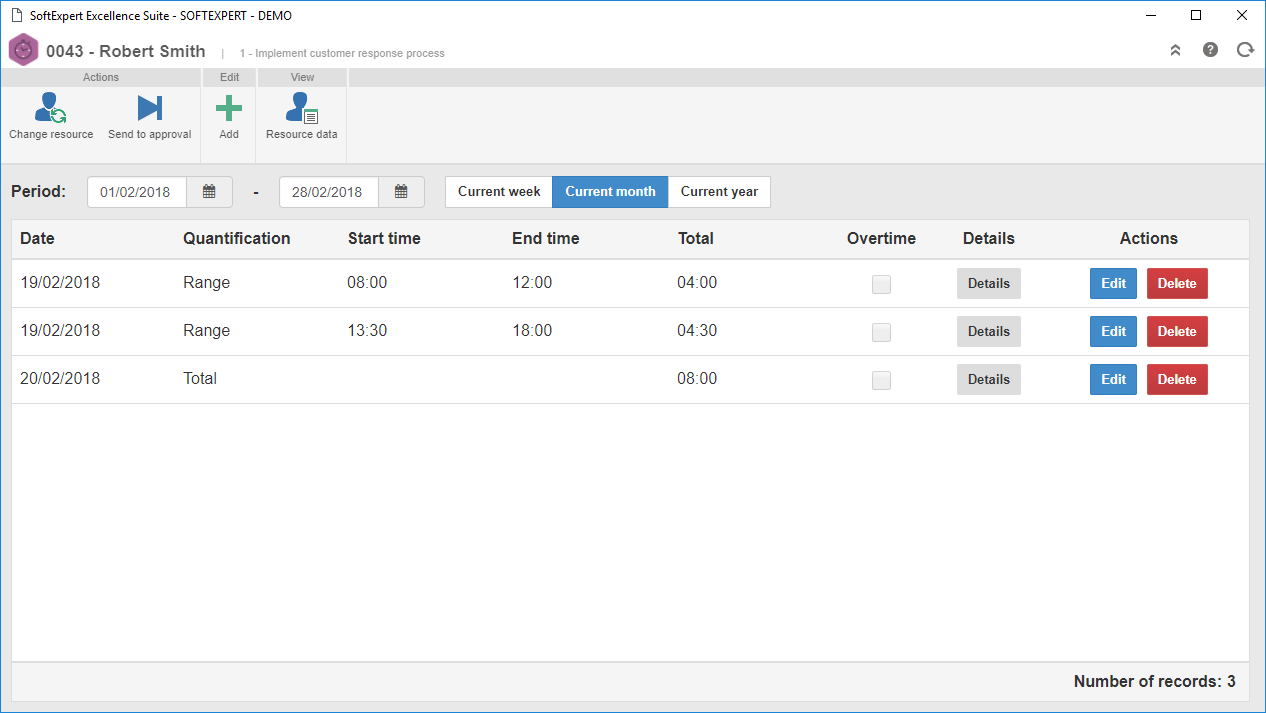Collapse the toolbar with double chevron icon
Viewport: 1266px width, 713px height.
[x=1176, y=50]
